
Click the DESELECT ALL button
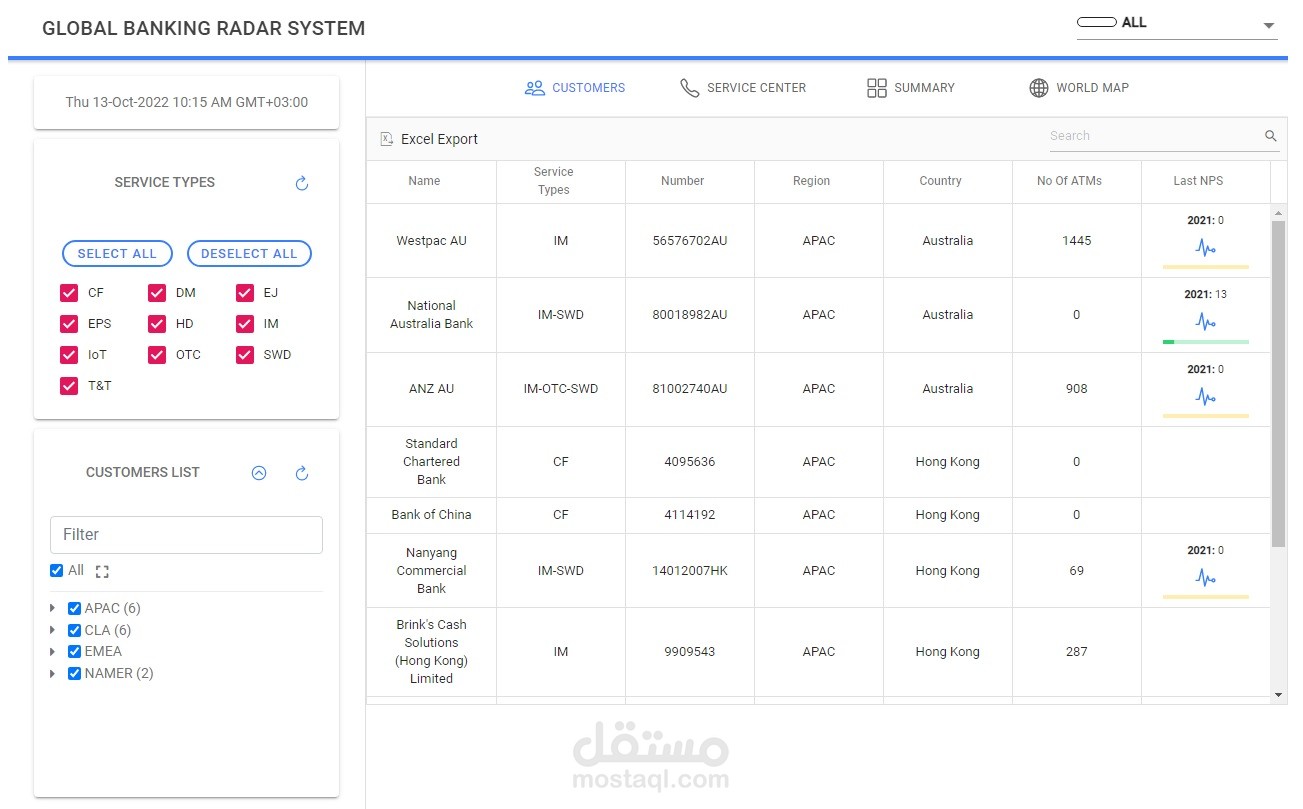(x=249, y=253)
